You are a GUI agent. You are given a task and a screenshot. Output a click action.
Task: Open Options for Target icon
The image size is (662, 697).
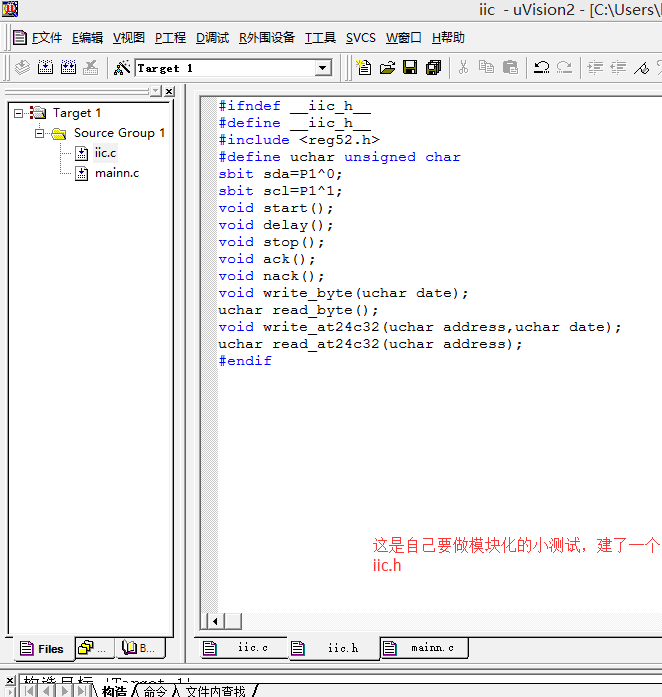click(122, 68)
